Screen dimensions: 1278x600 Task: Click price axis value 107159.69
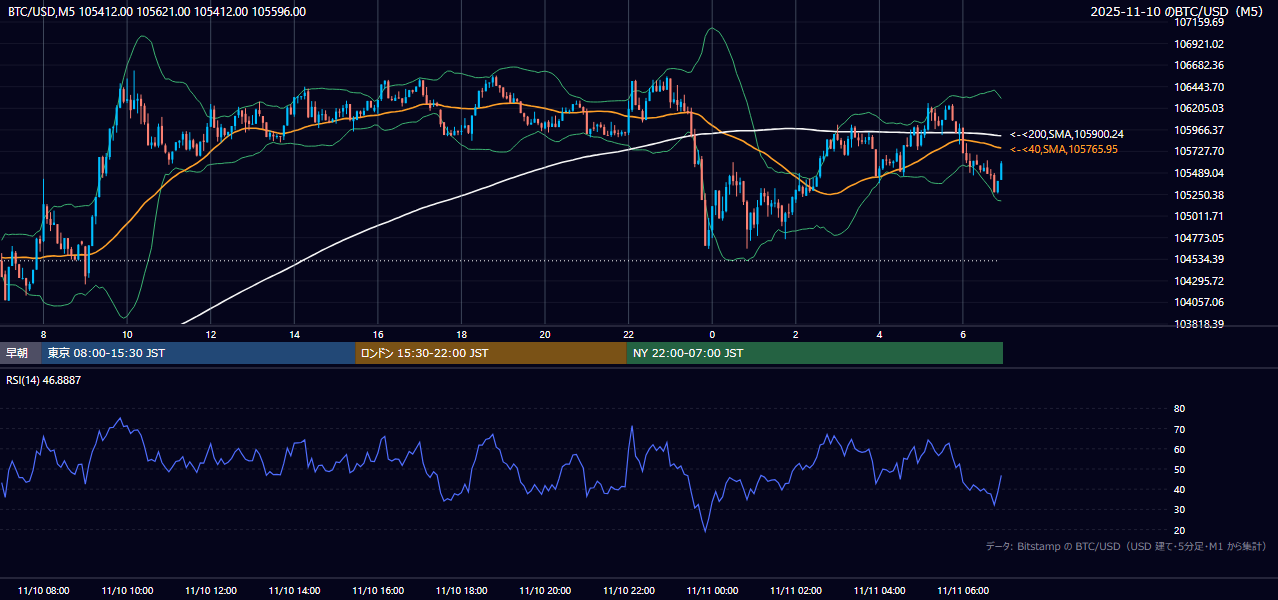1199,22
